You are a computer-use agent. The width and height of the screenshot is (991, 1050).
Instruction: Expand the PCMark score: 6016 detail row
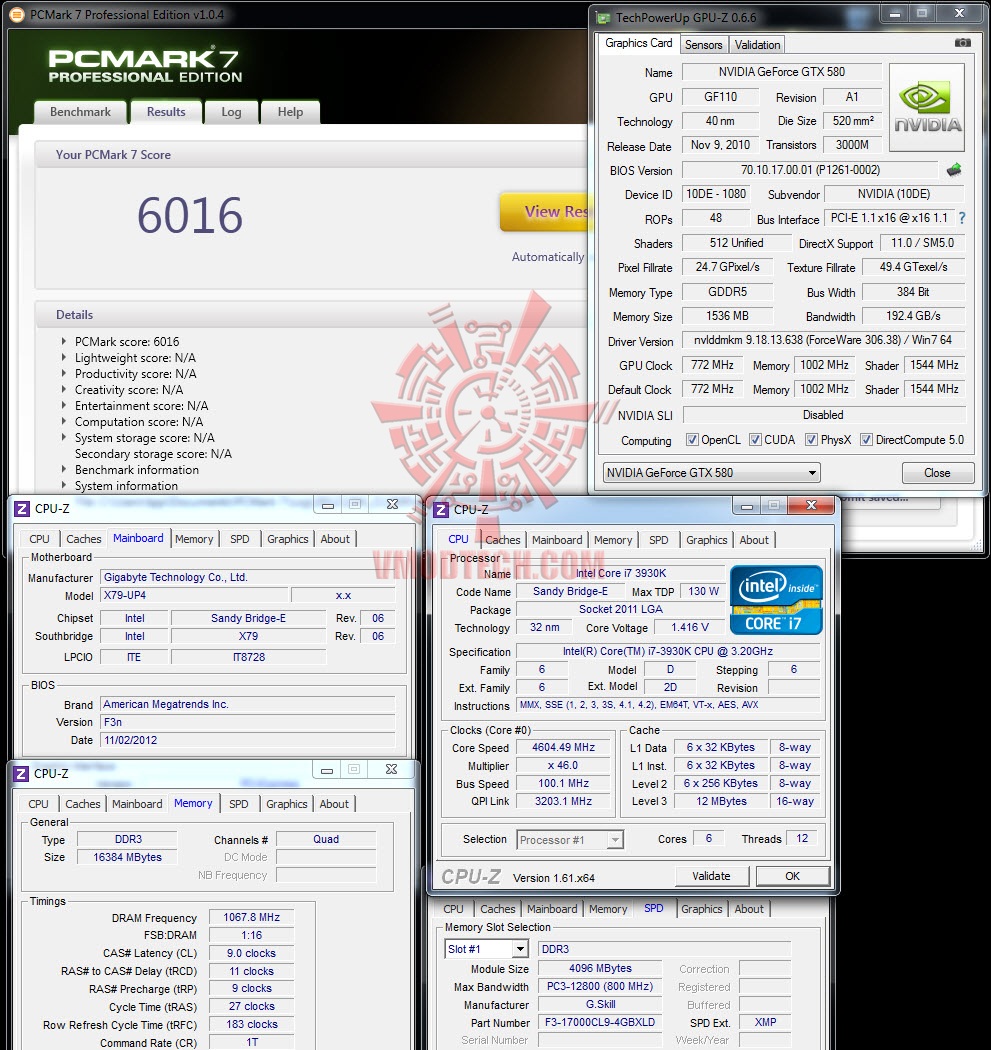pos(64,342)
